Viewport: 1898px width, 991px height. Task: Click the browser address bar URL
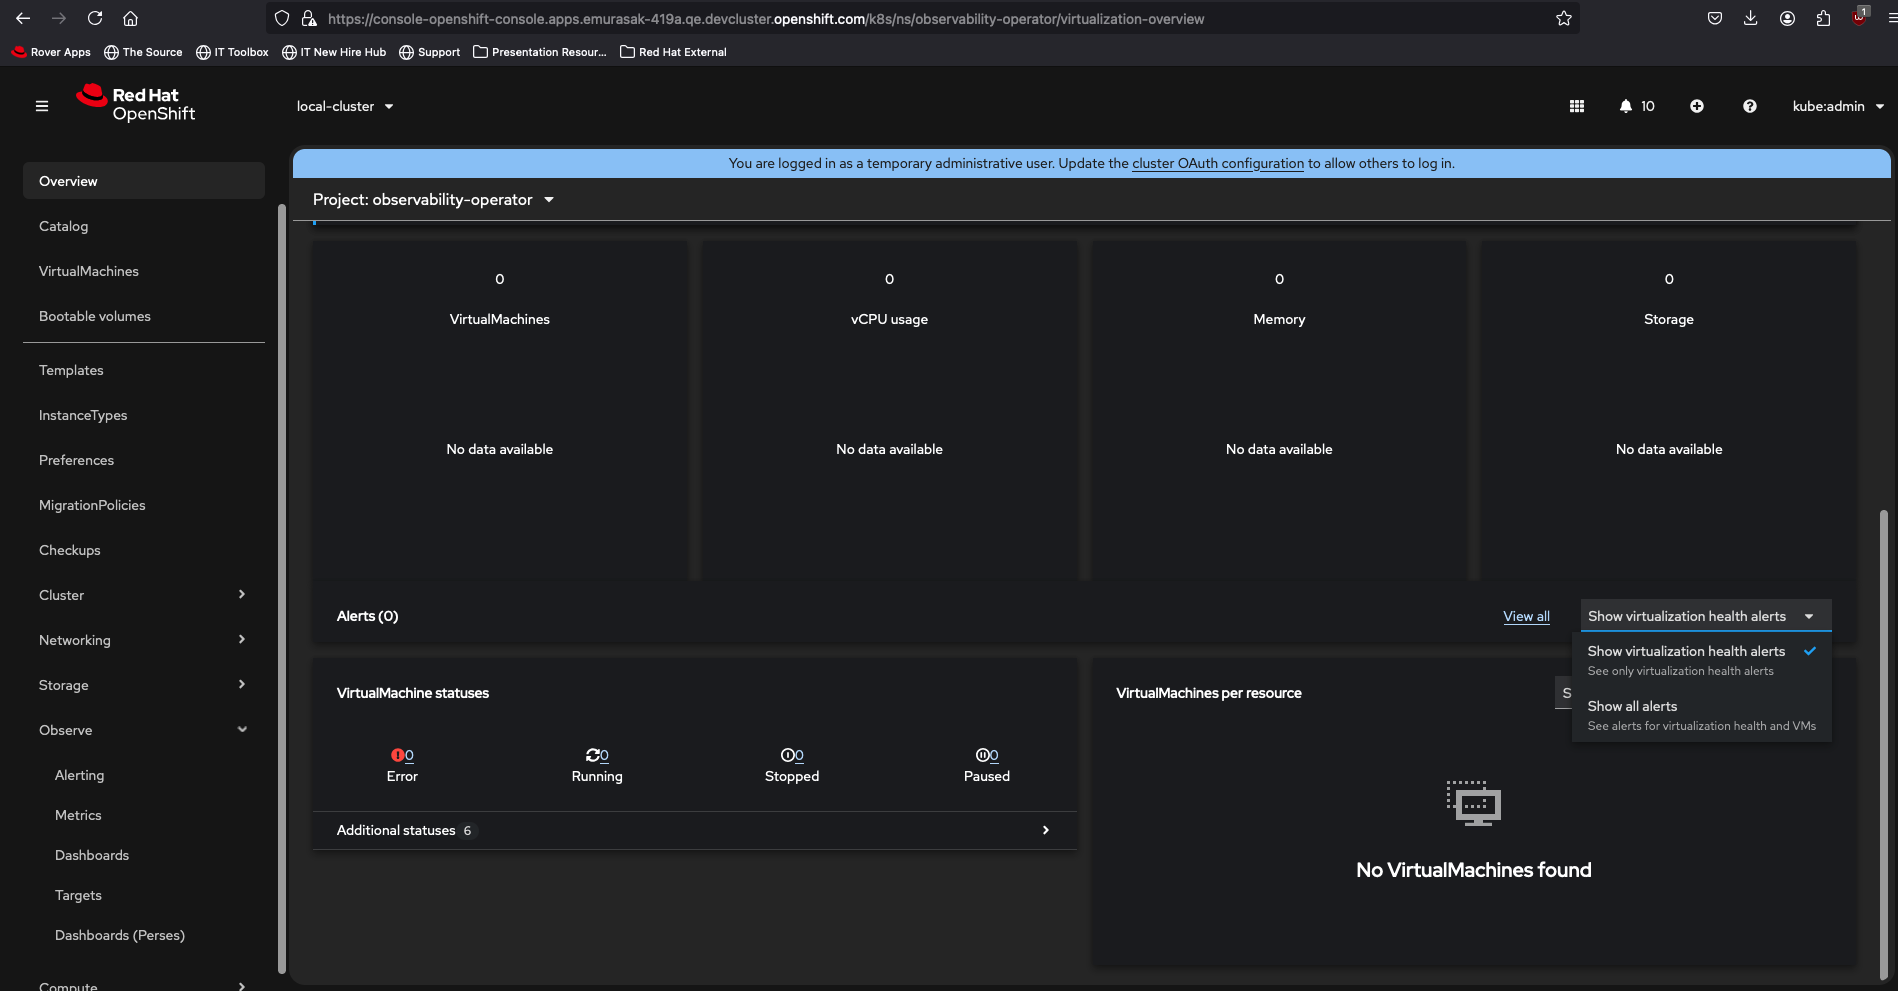tap(765, 19)
